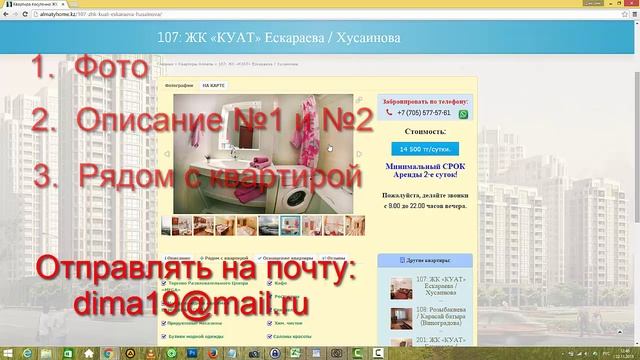Toggle the Рестораны checkbox

[x=269, y=296]
